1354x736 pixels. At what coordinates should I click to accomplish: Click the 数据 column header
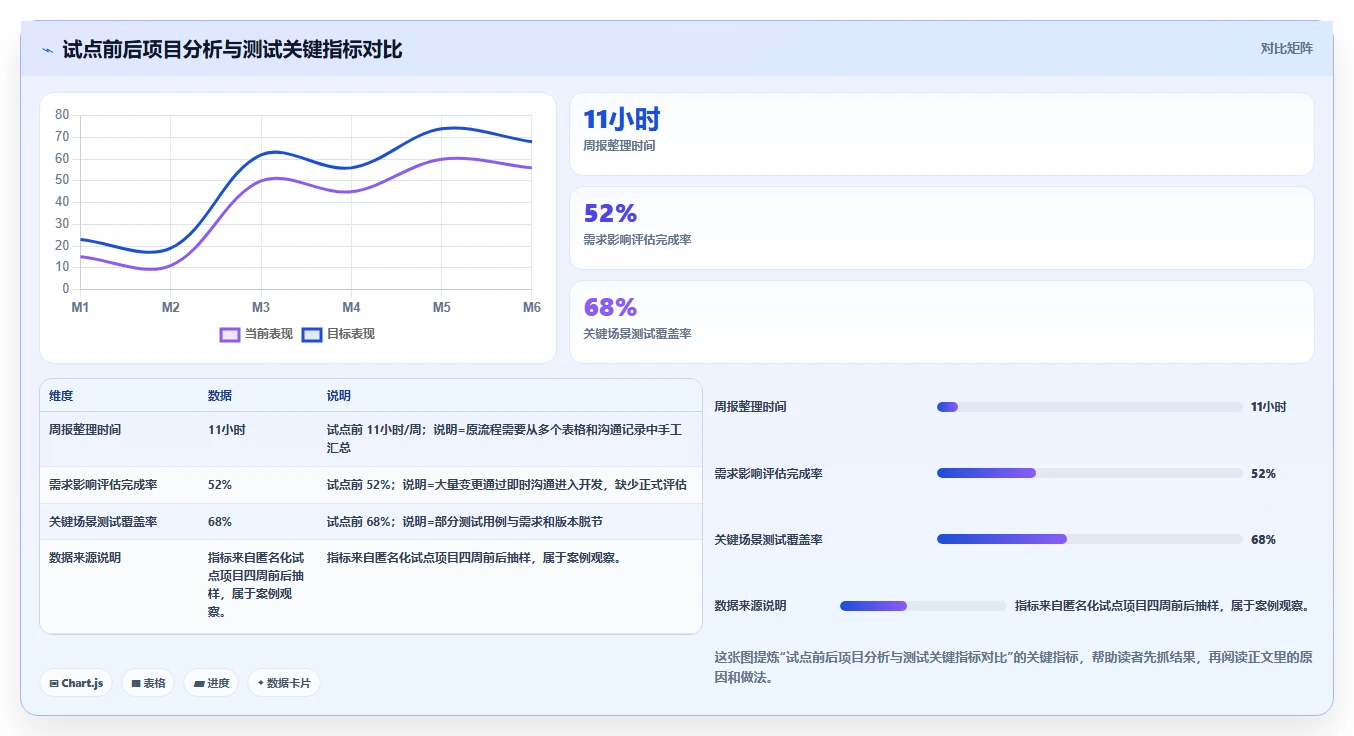220,396
